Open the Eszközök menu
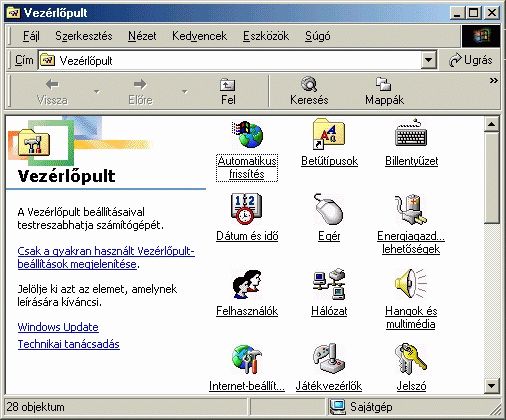The width and height of the screenshot is (506, 420). click(266, 36)
